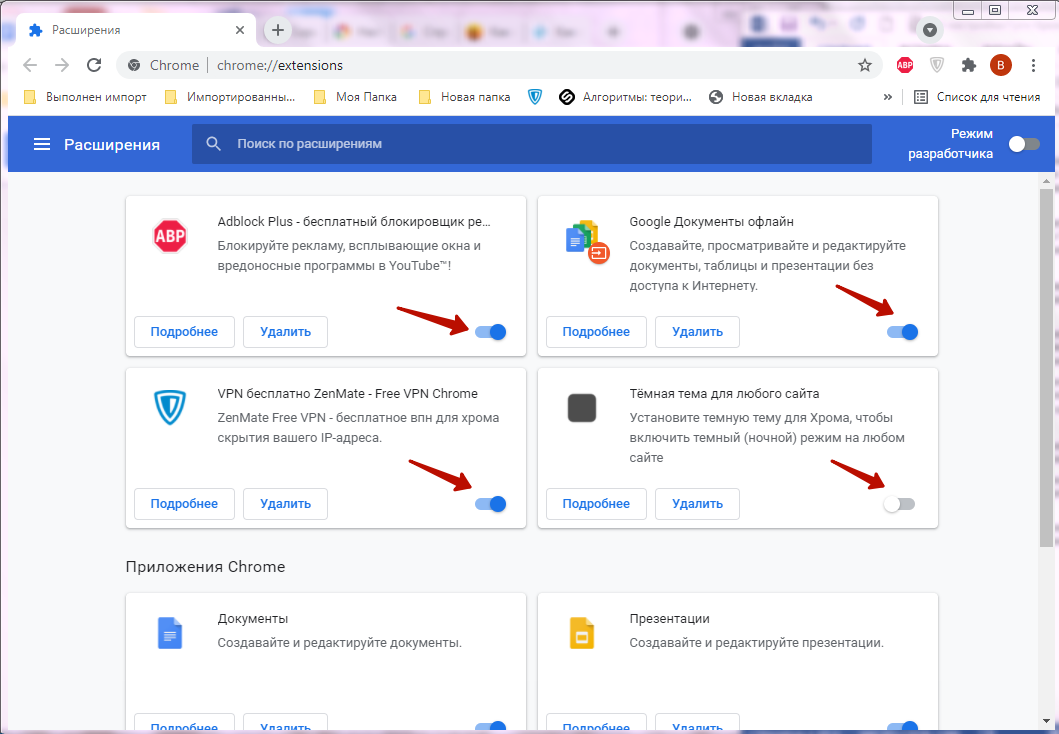Click the page's vertical scrollbar thumb
Image resolution: width=1059 pixels, height=734 pixels.
coord(1046,367)
